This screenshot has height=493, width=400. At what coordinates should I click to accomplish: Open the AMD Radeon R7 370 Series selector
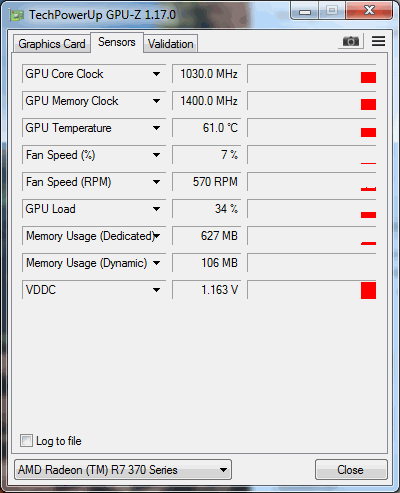[x=123, y=470]
